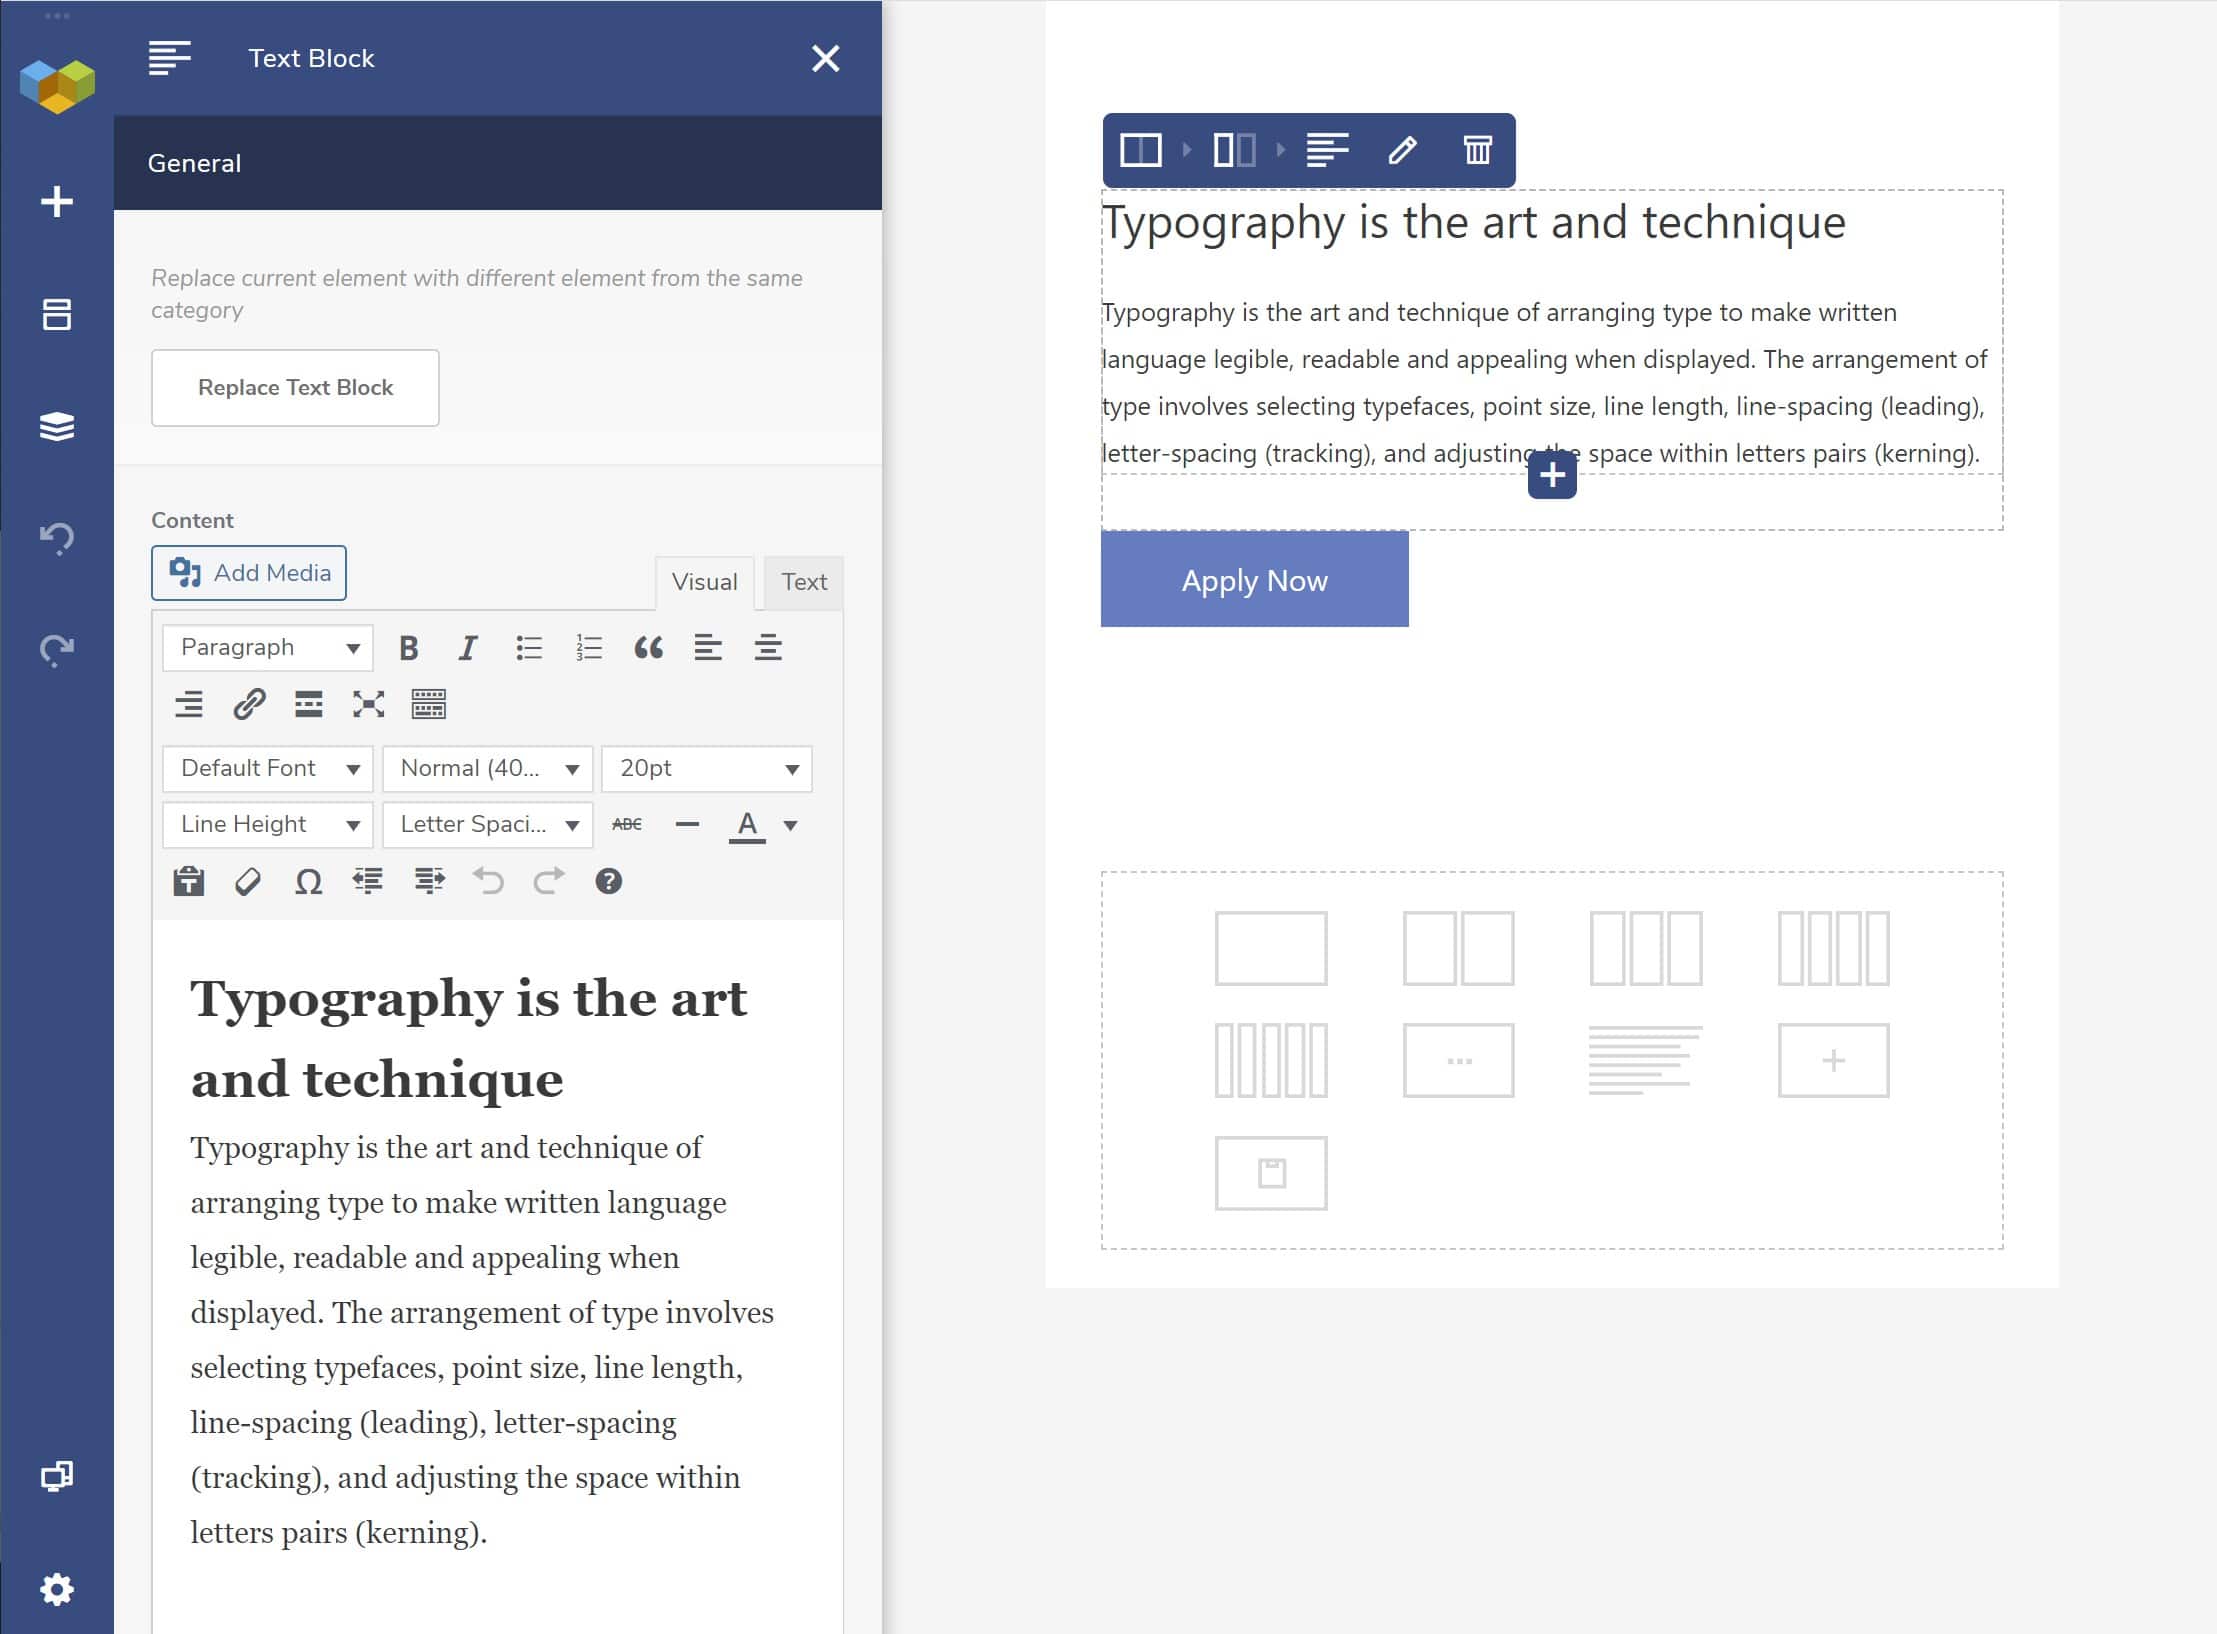Viewport: 2217px width, 1634px height.
Task: Toggle left text alignment
Action: tap(707, 647)
